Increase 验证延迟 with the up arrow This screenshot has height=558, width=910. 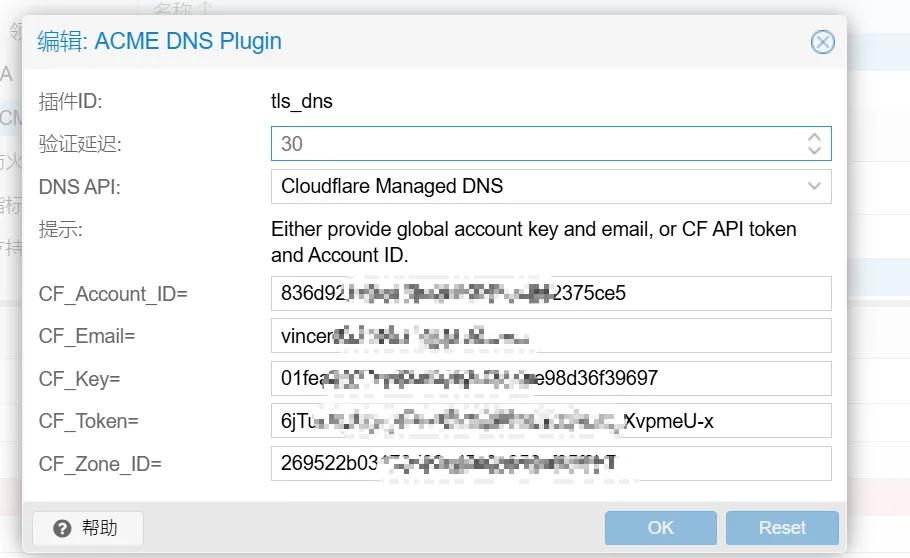pyautogui.click(x=814, y=137)
